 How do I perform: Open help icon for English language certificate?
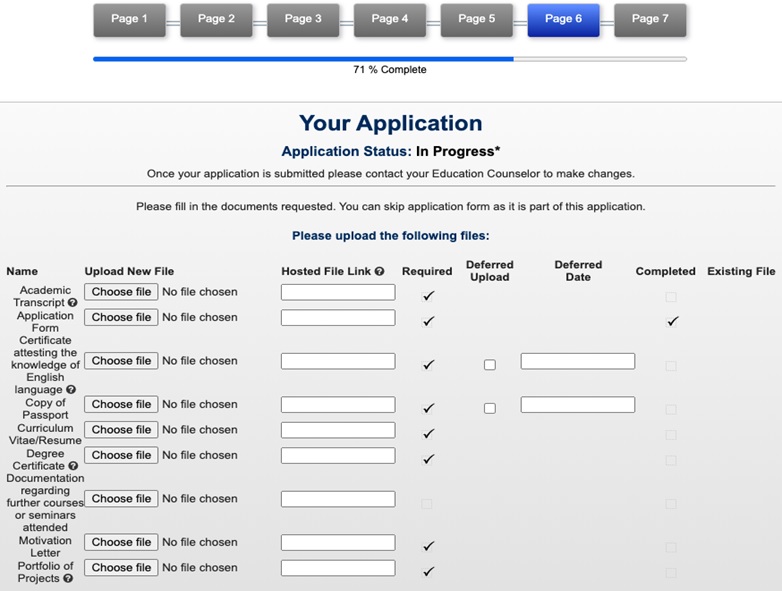71,390
